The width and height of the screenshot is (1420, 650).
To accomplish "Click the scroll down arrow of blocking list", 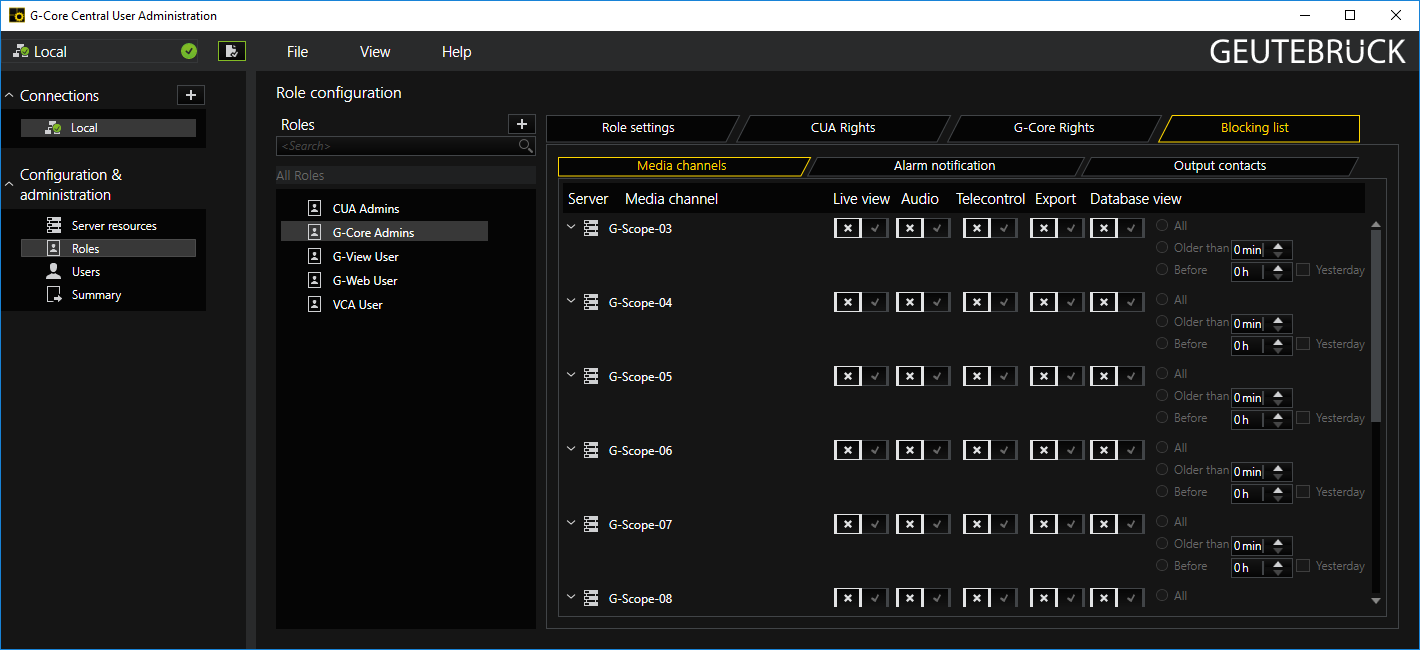I will point(1376,600).
